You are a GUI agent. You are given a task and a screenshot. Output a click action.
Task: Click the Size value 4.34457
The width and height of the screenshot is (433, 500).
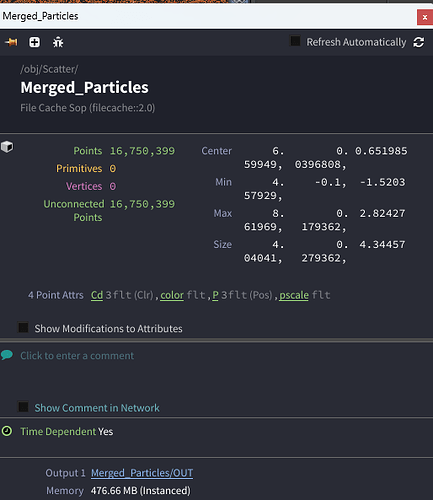tap(382, 244)
